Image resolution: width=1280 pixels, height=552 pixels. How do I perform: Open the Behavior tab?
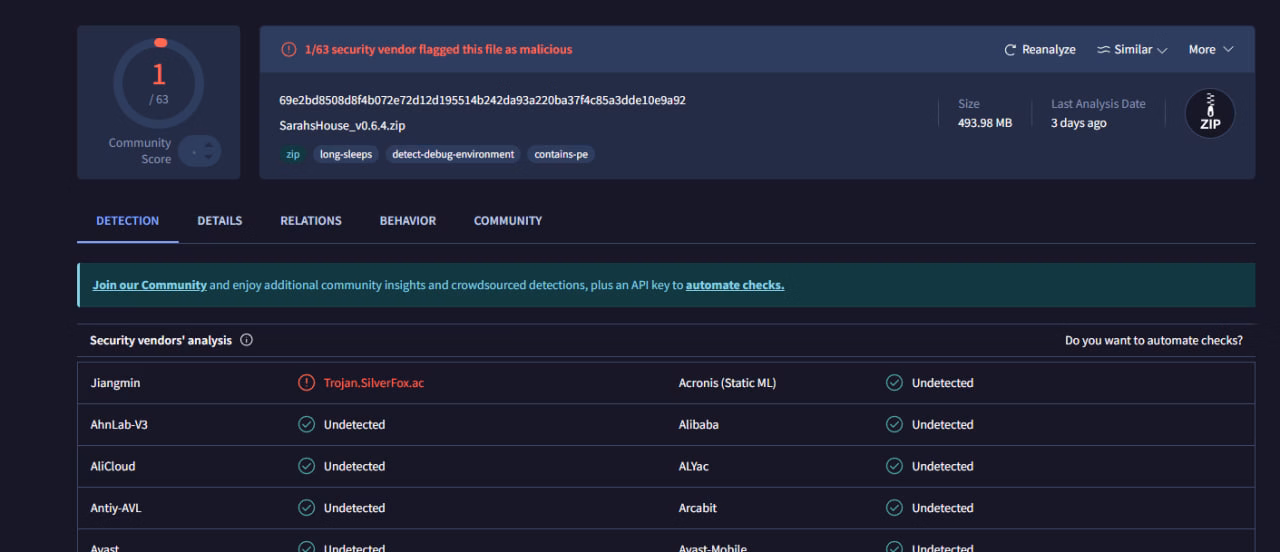407,221
